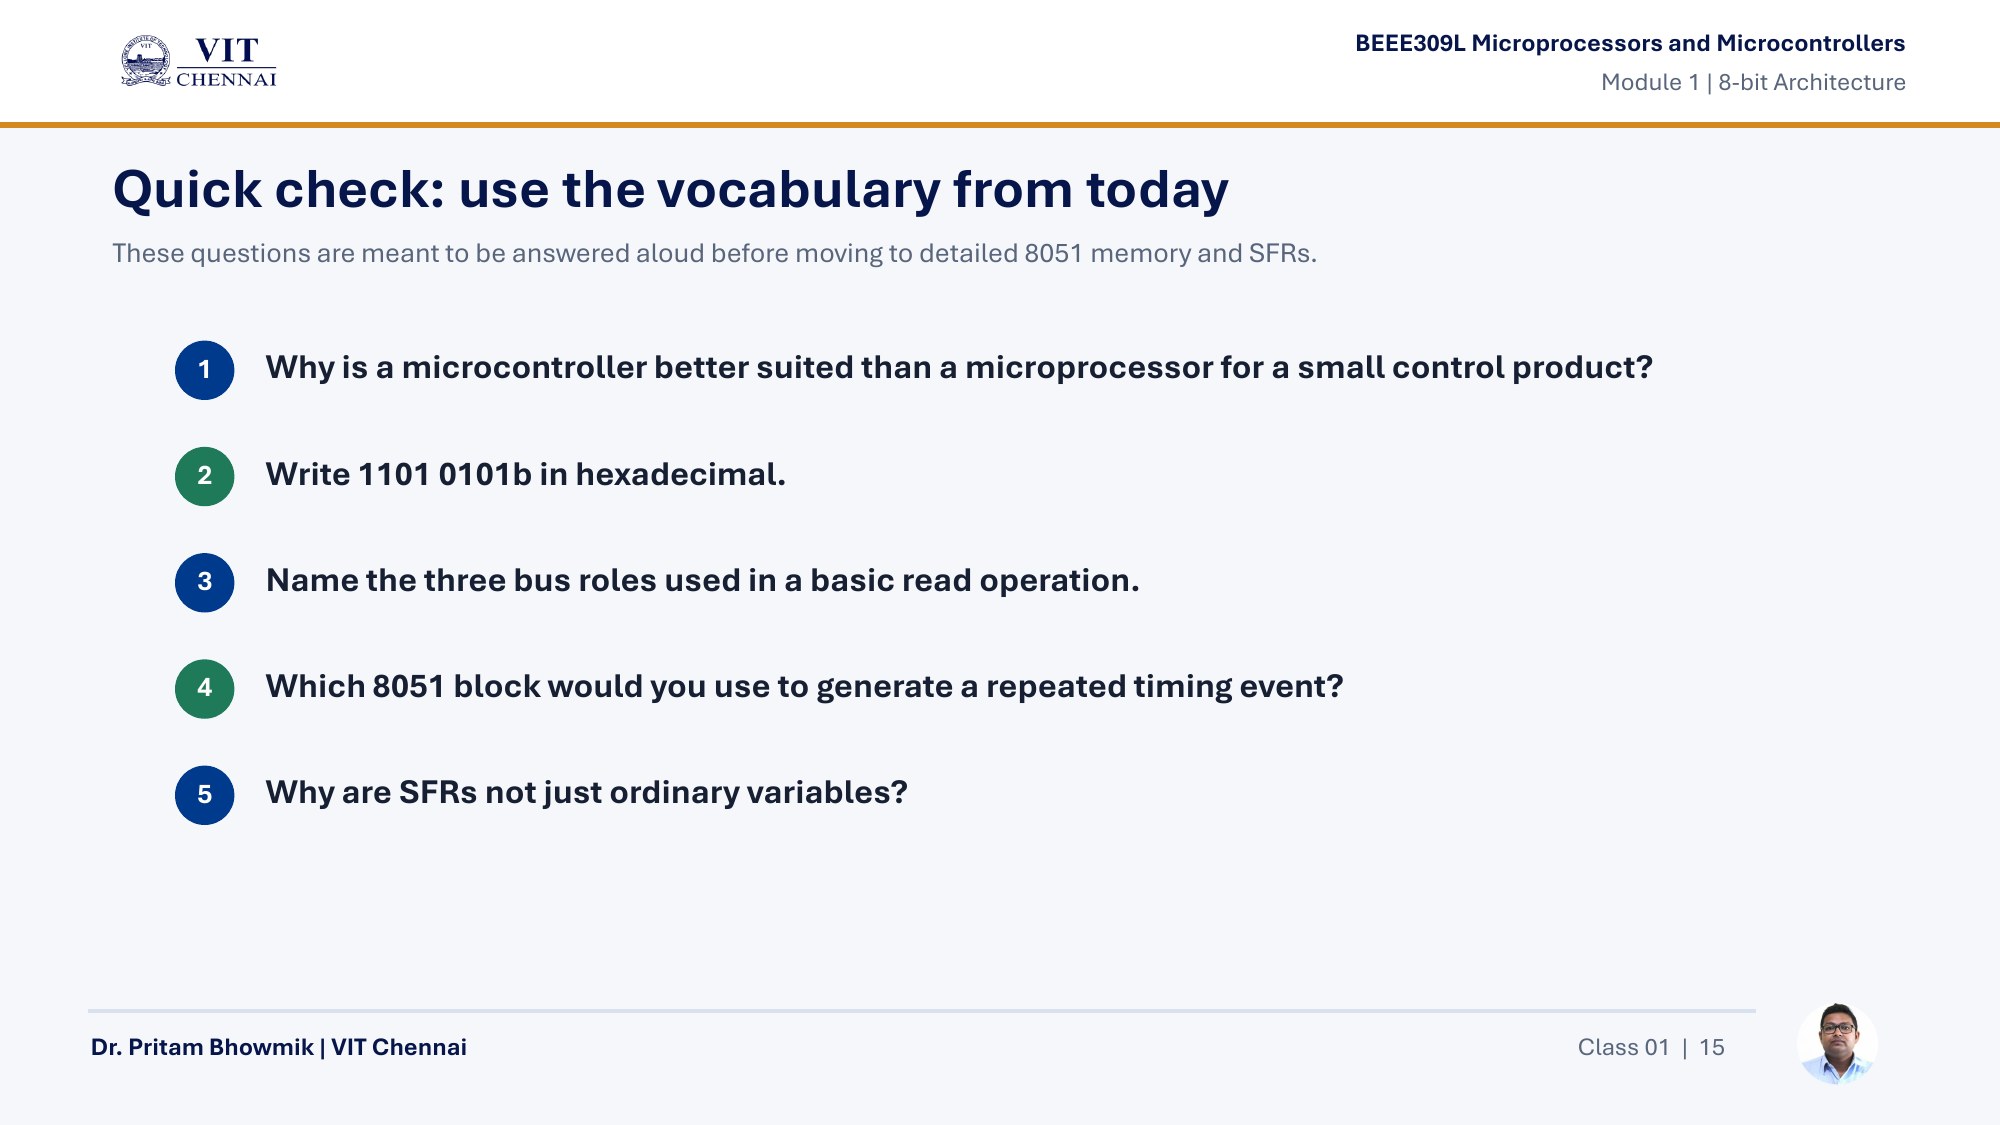Viewport: 2000px width, 1125px height.
Task: Select the microcontroller versus microprocessor question
Action: pyautogui.click(x=959, y=368)
